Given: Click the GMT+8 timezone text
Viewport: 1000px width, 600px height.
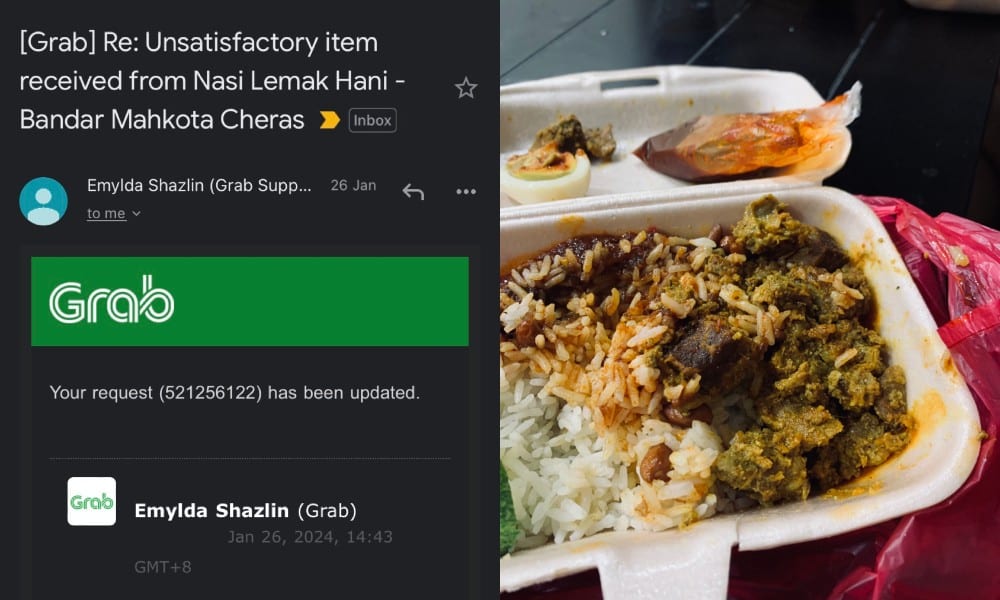Looking at the screenshot, I should click(x=162, y=567).
